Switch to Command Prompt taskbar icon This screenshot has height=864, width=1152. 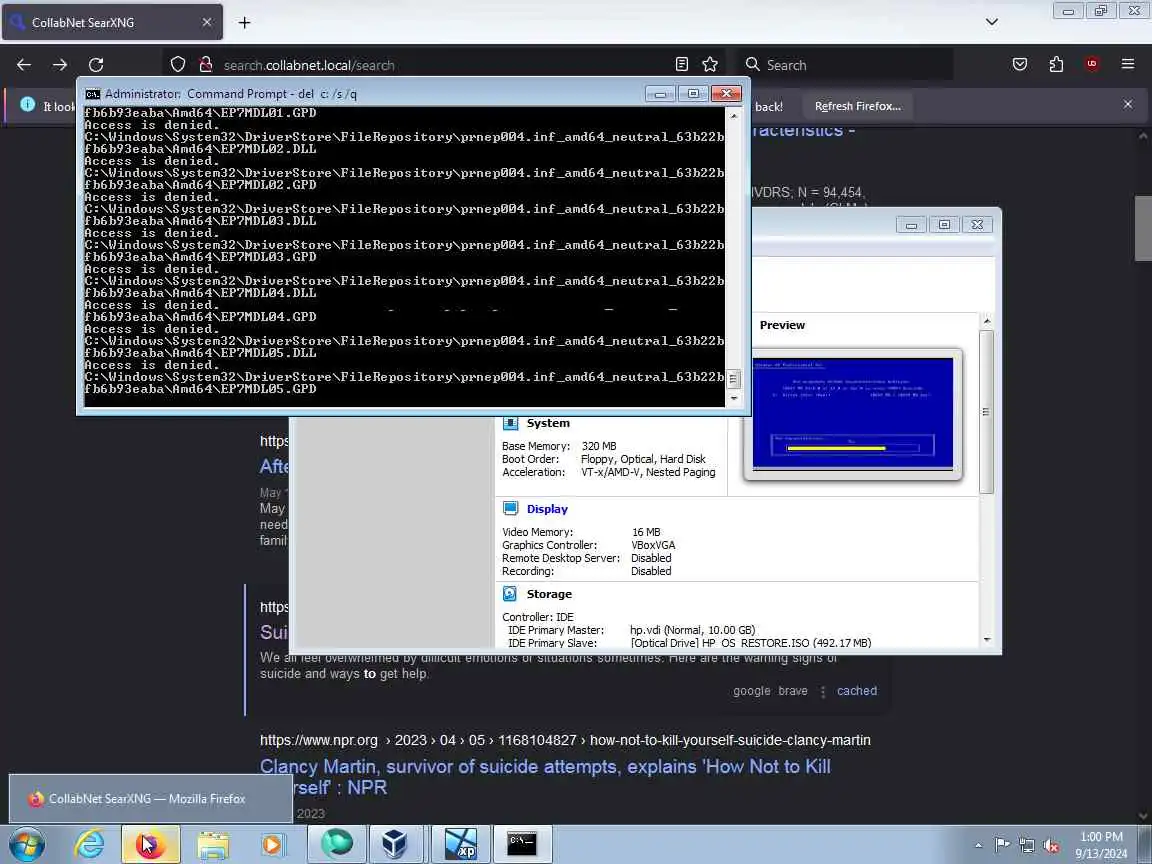(522, 843)
